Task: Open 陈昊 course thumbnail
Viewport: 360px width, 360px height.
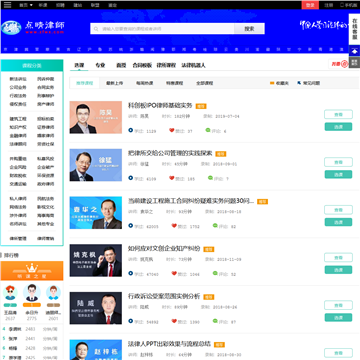Action: [x=96, y=117]
